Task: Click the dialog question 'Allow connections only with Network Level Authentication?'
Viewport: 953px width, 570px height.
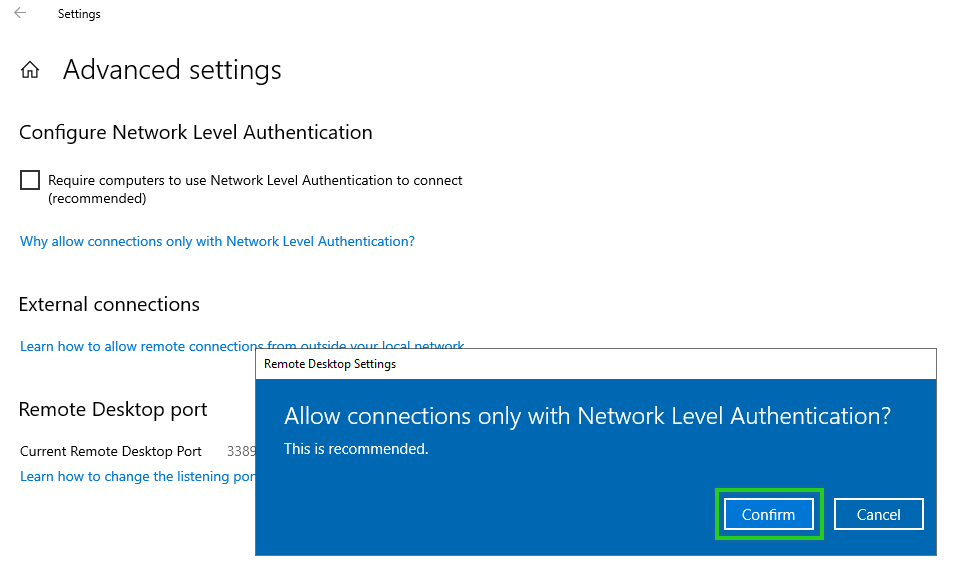Action: [x=586, y=416]
